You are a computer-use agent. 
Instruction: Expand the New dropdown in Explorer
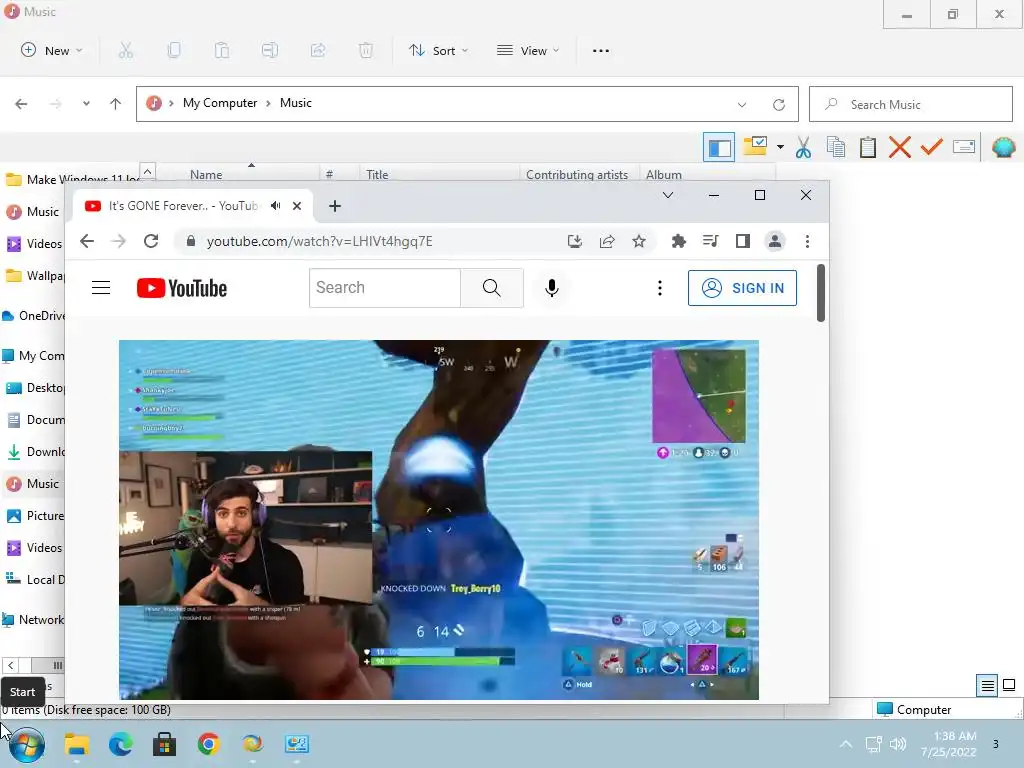(x=52, y=50)
